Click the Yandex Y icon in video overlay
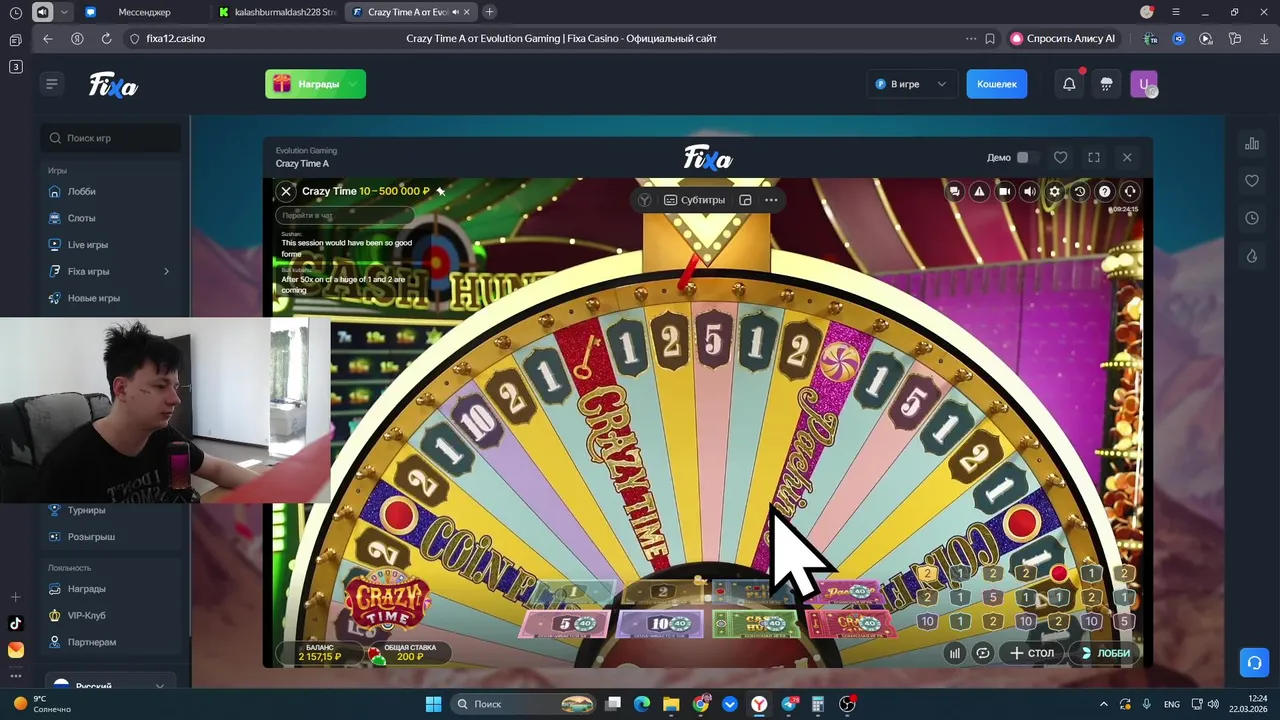The width and height of the screenshot is (1280, 720). pyautogui.click(x=645, y=200)
